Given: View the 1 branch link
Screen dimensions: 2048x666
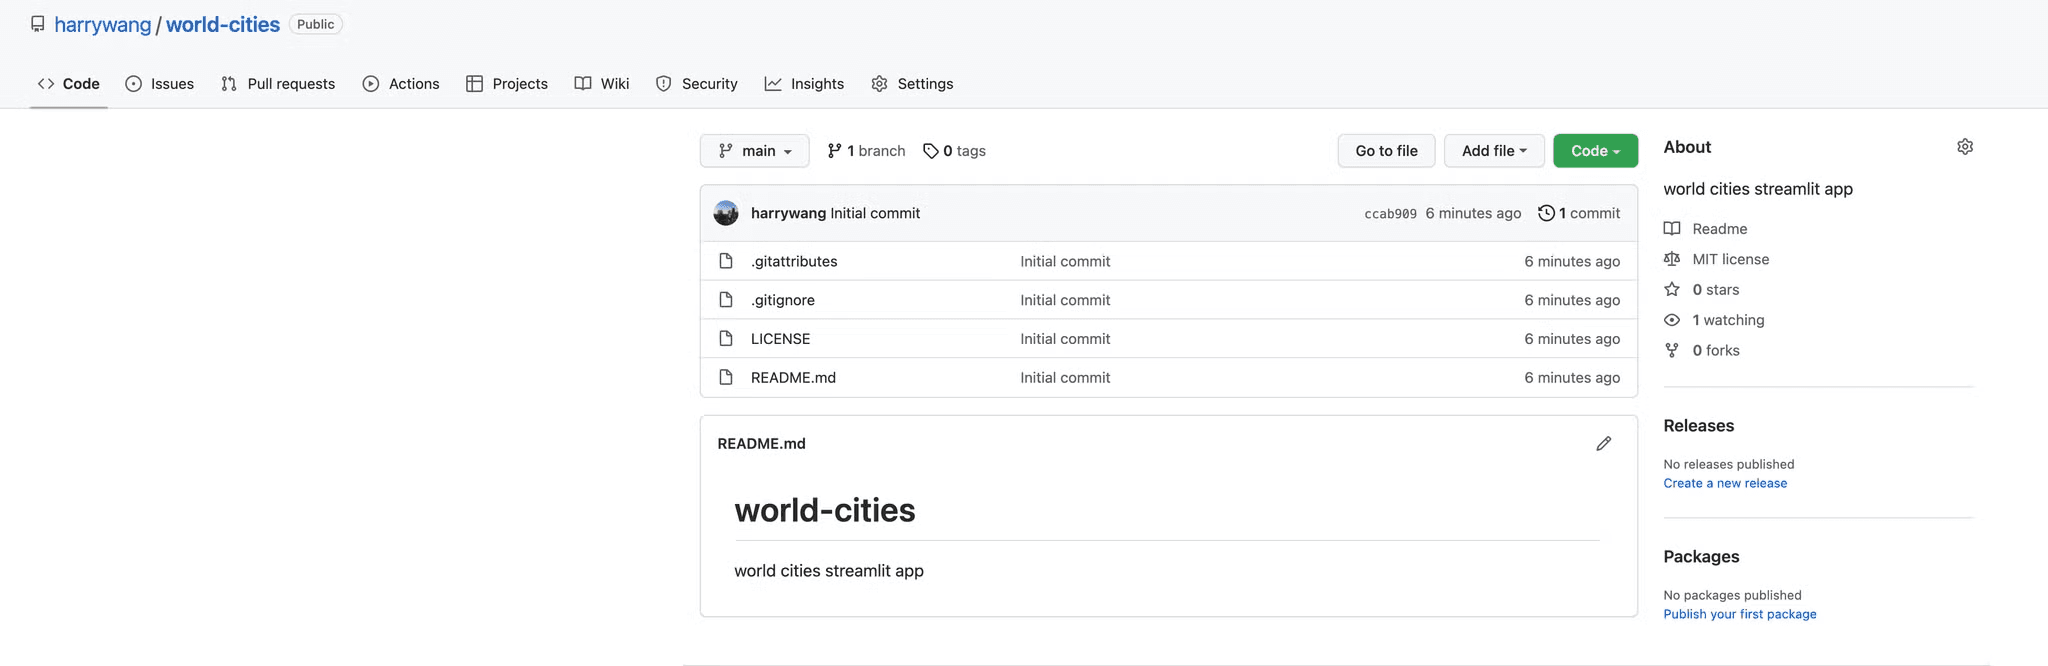Looking at the screenshot, I should pos(866,151).
